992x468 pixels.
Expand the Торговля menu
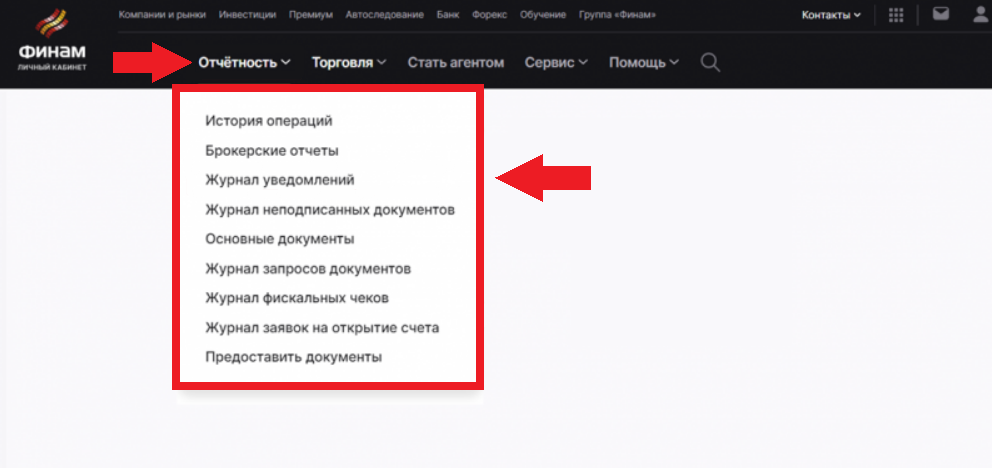348,62
